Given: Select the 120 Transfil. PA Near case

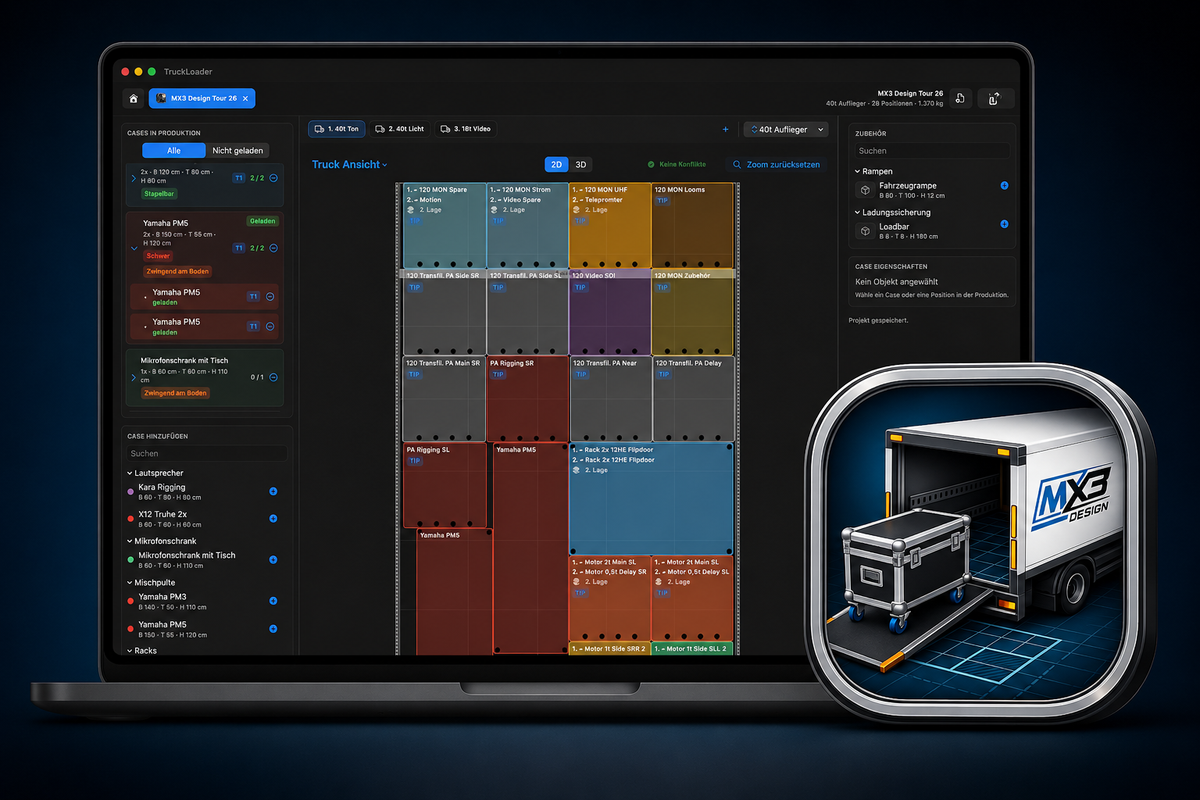Looking at the screenshot, I should coord(610,399).
